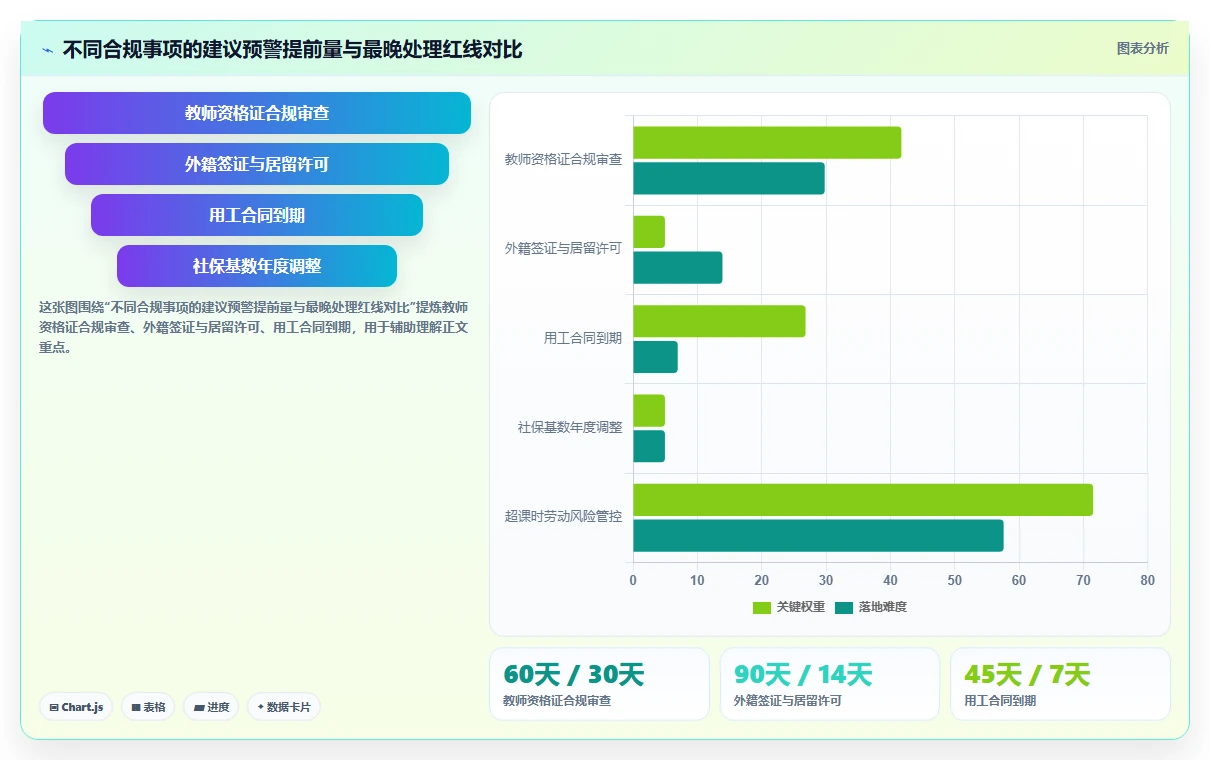Click 关键权重 bar for 用工合同到期
Viewport: 1210px width, 760px height.
pos(719,321)
